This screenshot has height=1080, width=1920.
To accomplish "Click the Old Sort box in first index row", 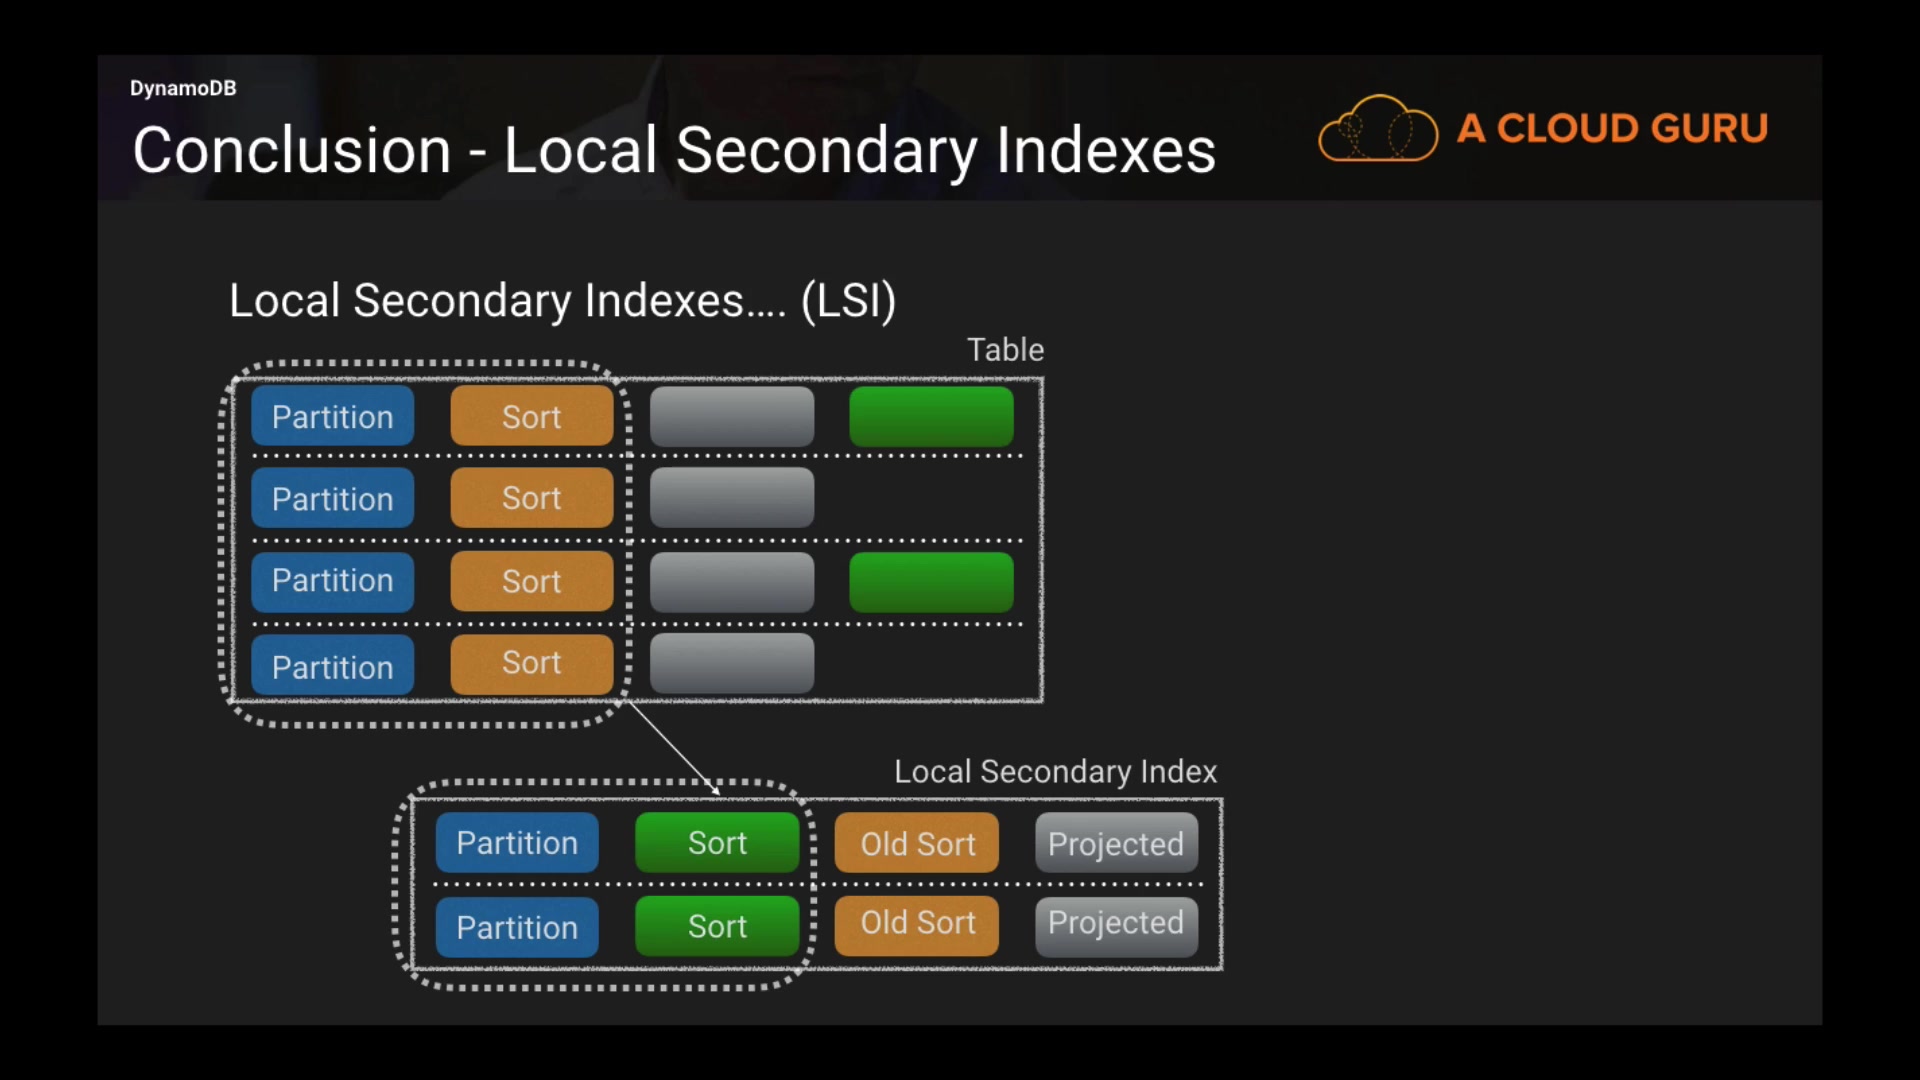I will point(917,844).
